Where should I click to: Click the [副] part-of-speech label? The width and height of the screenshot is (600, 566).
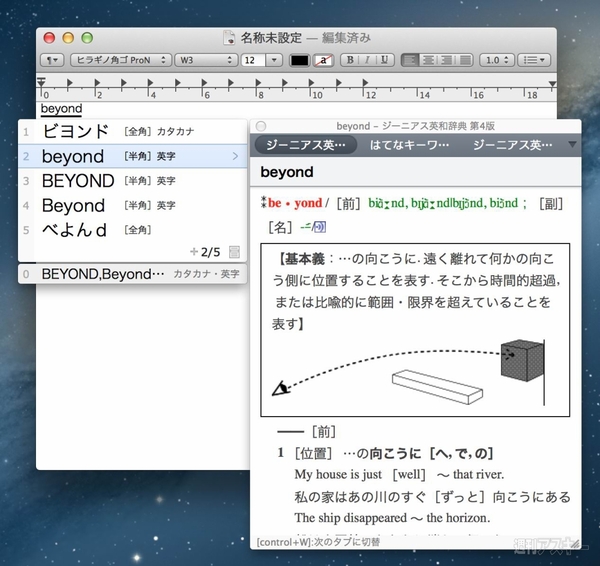[551, 204]
